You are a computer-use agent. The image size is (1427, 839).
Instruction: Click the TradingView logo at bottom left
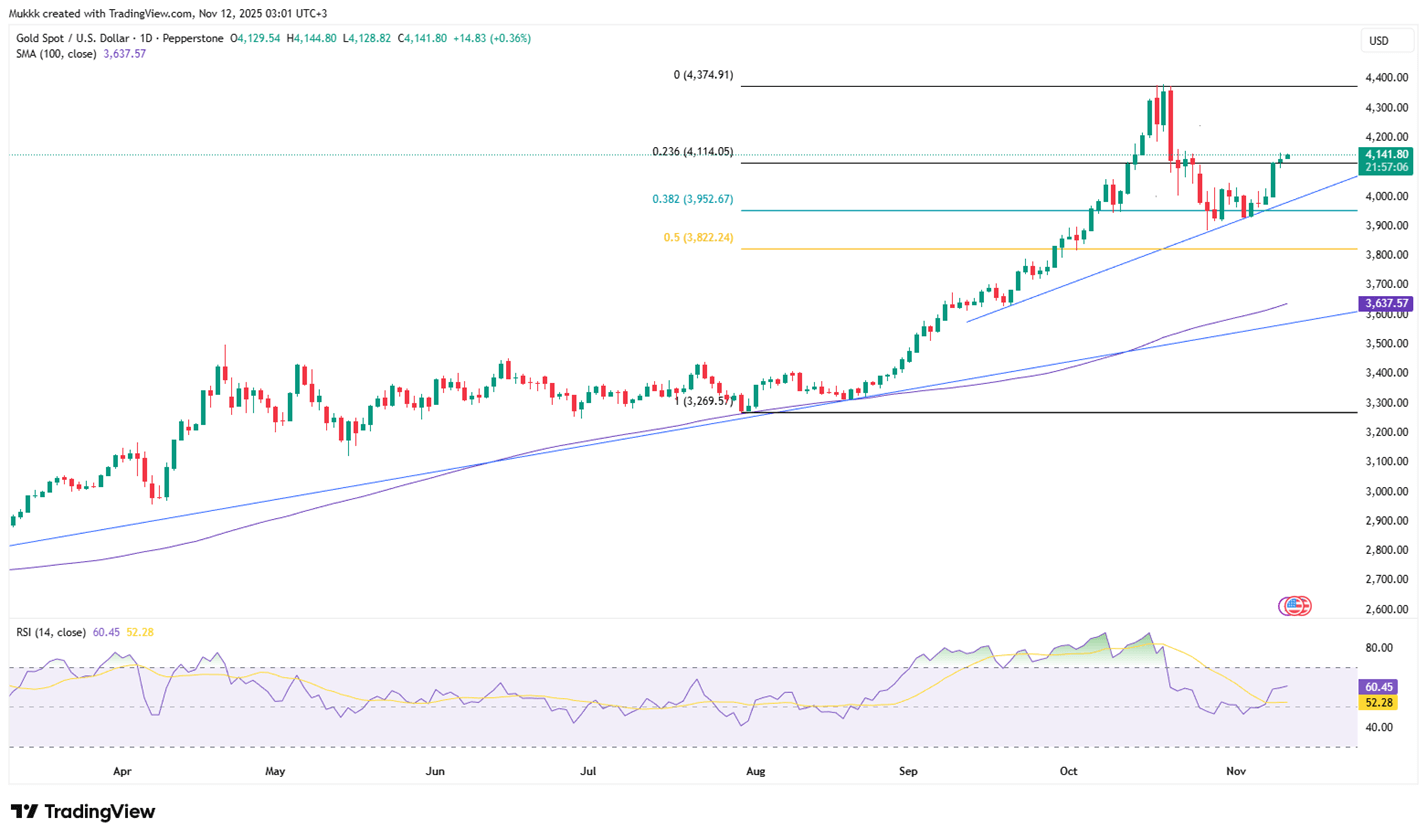coord(83,811)
